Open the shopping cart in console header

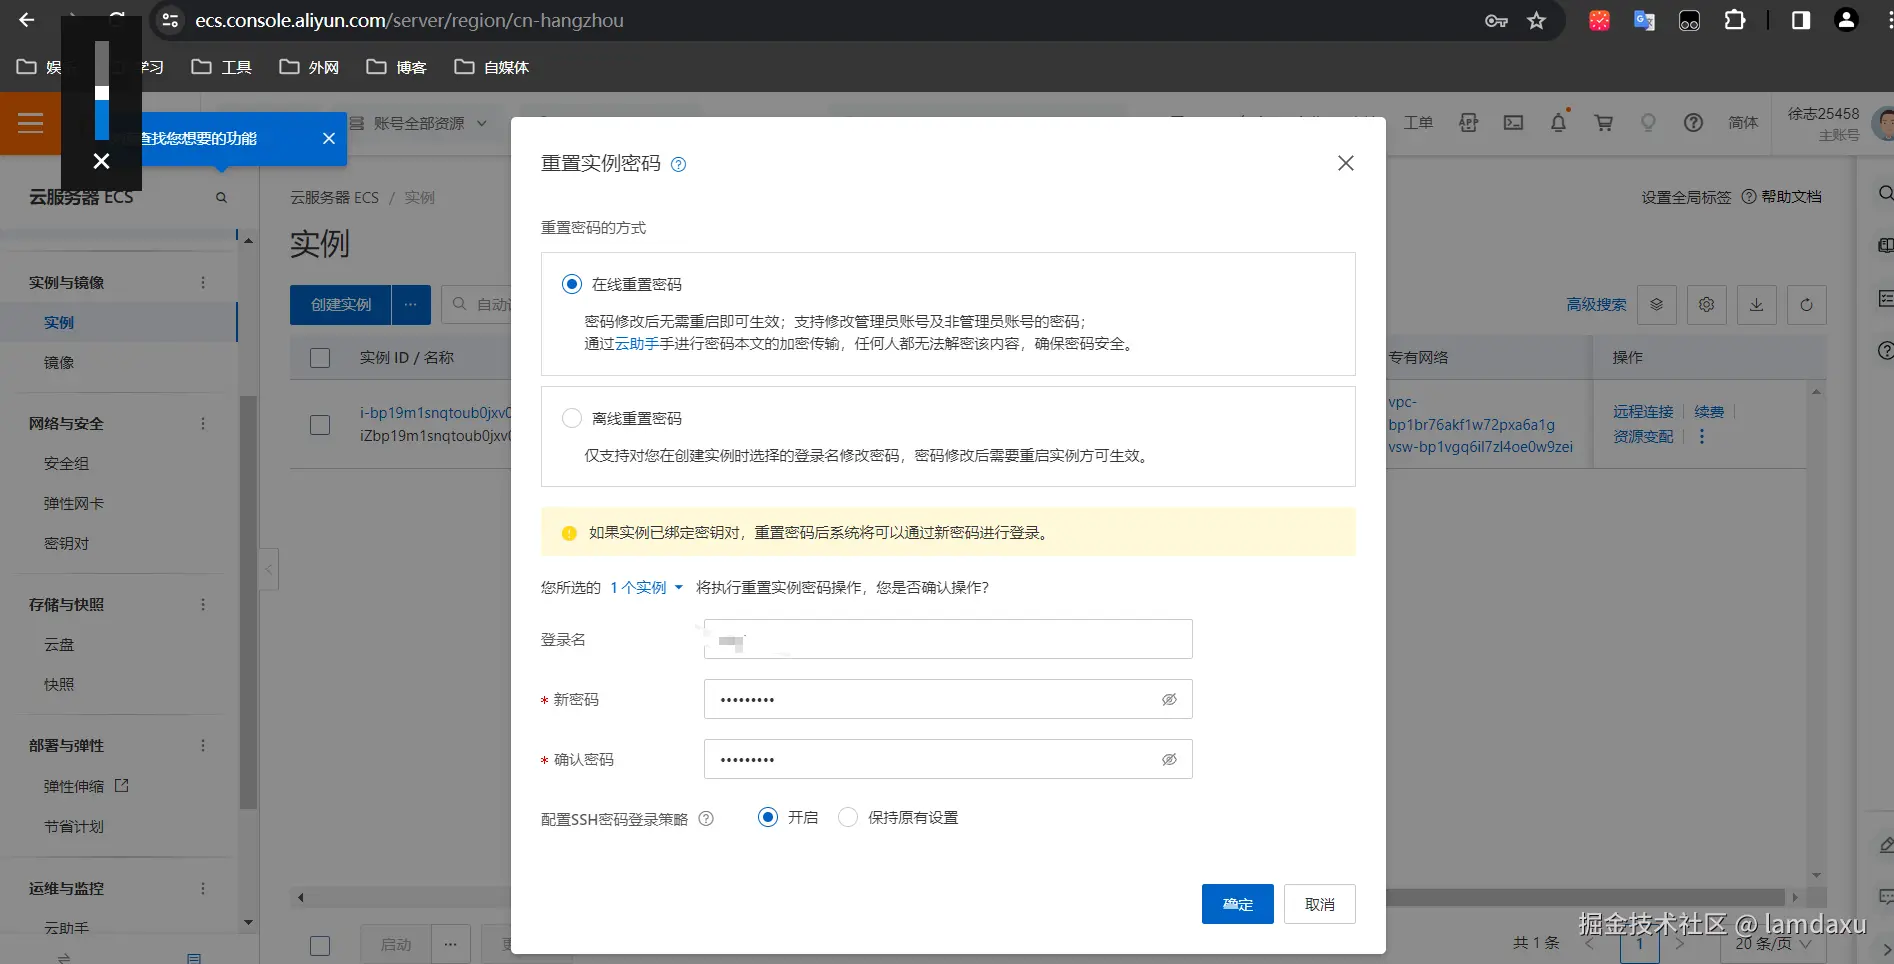coord(1604,122)
